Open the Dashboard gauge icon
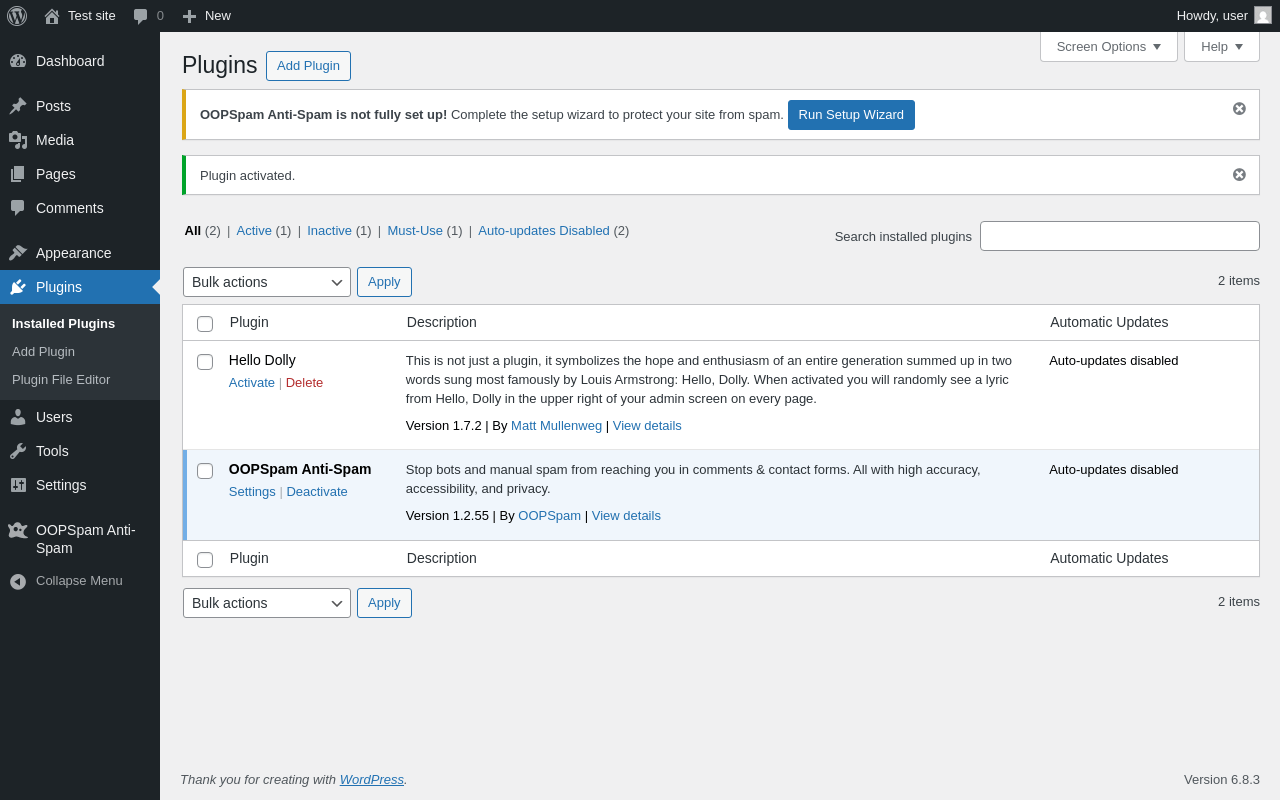This screenshot has width=1280, height=800. pyautogui.click(x=18, y=61)
